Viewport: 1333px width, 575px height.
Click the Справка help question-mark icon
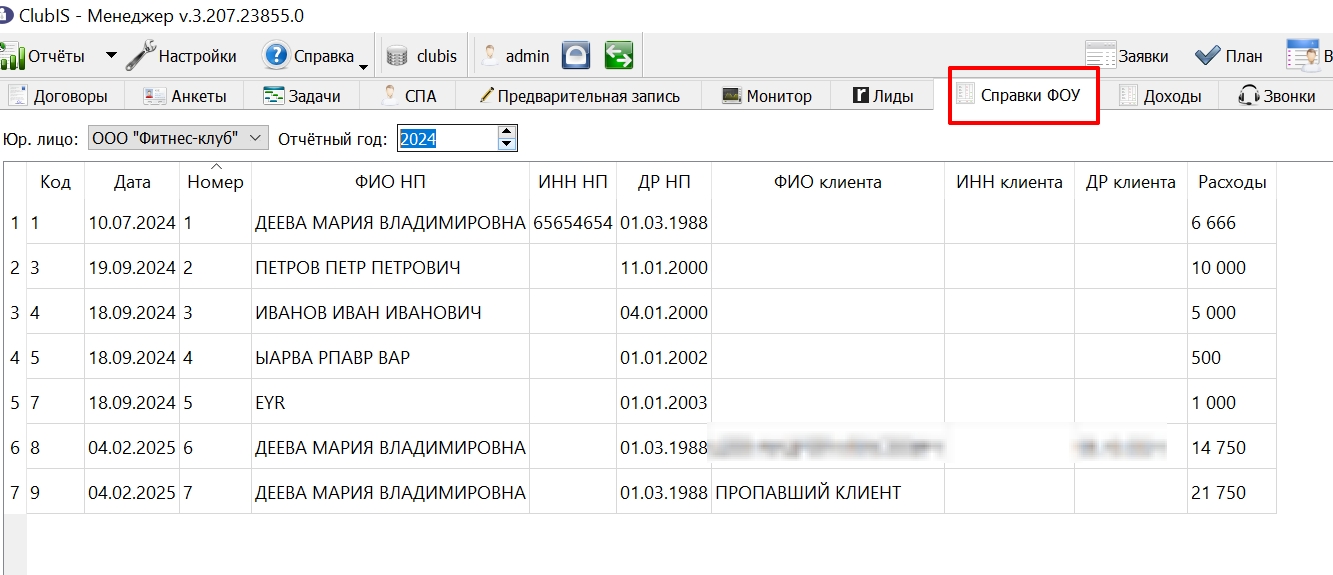pyautogui.click(x=276, y=56)
